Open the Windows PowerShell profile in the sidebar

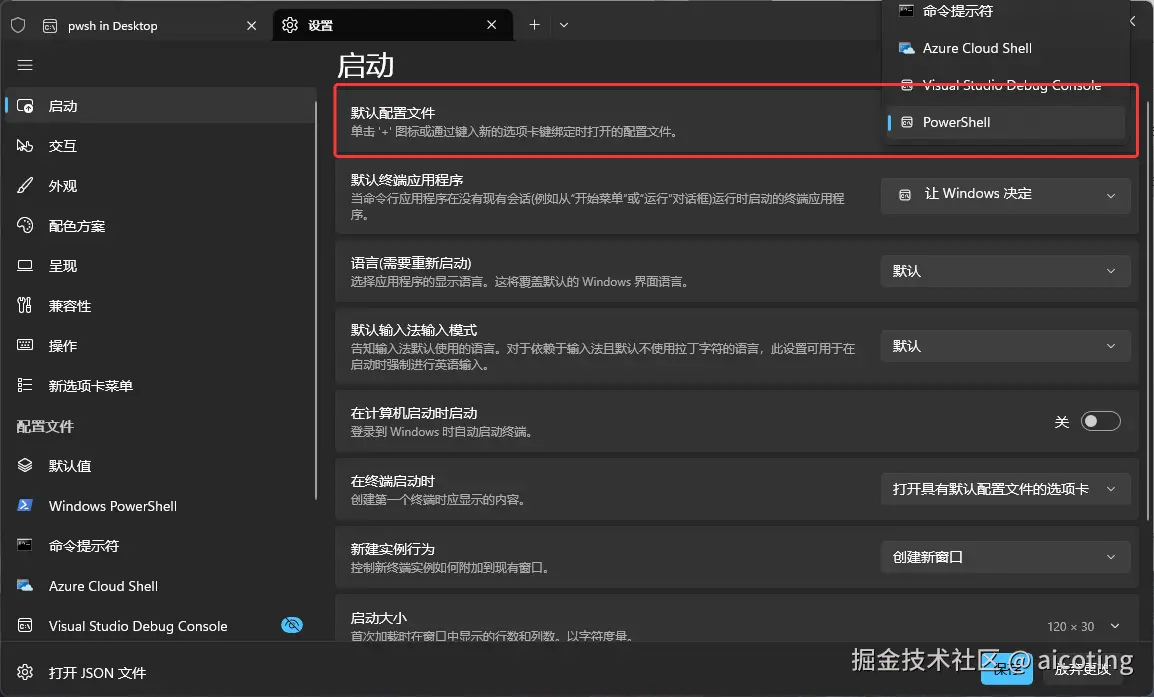[161, 506]
